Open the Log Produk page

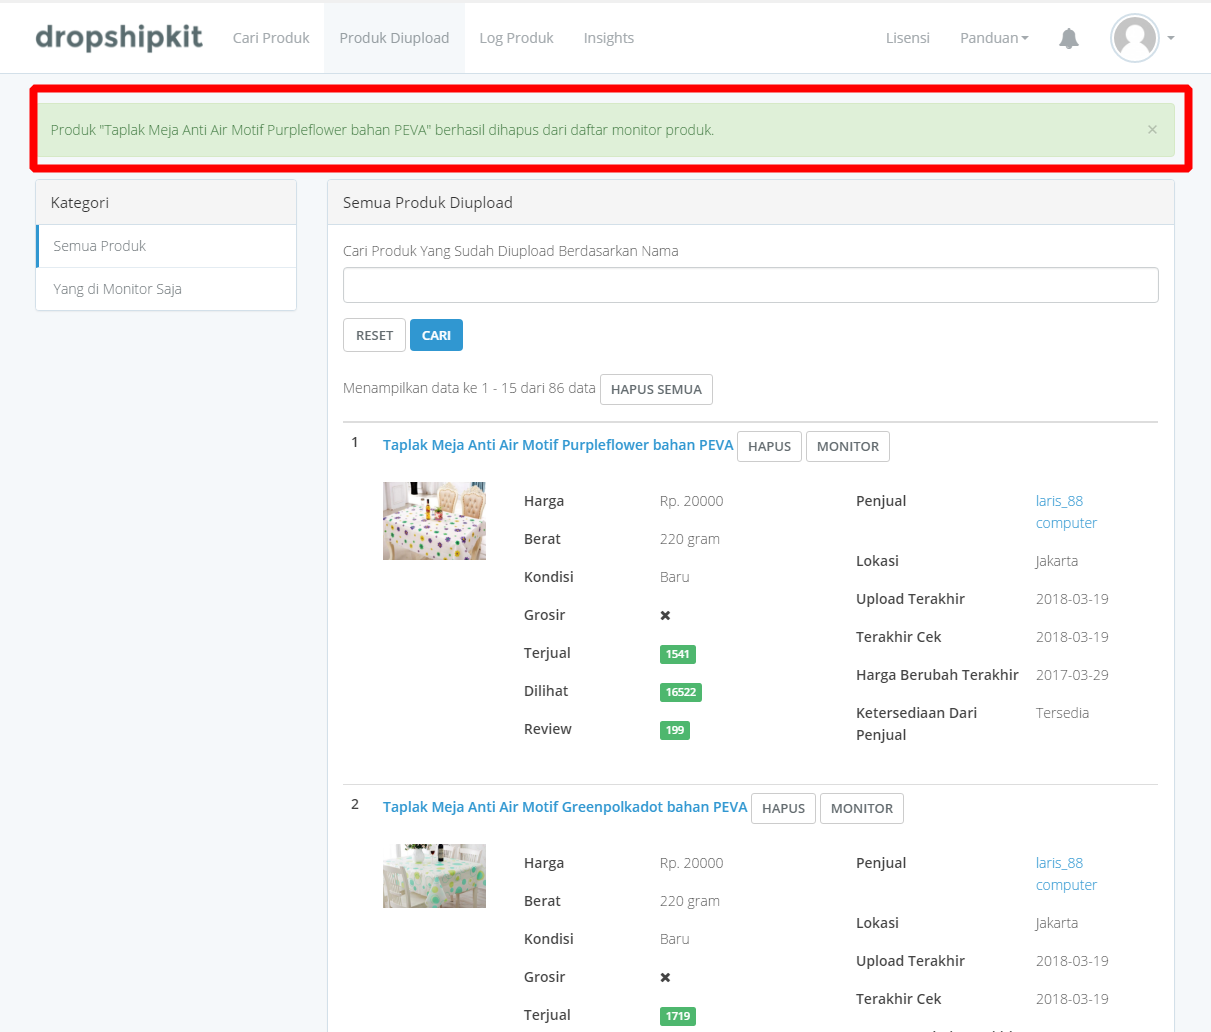516,38
